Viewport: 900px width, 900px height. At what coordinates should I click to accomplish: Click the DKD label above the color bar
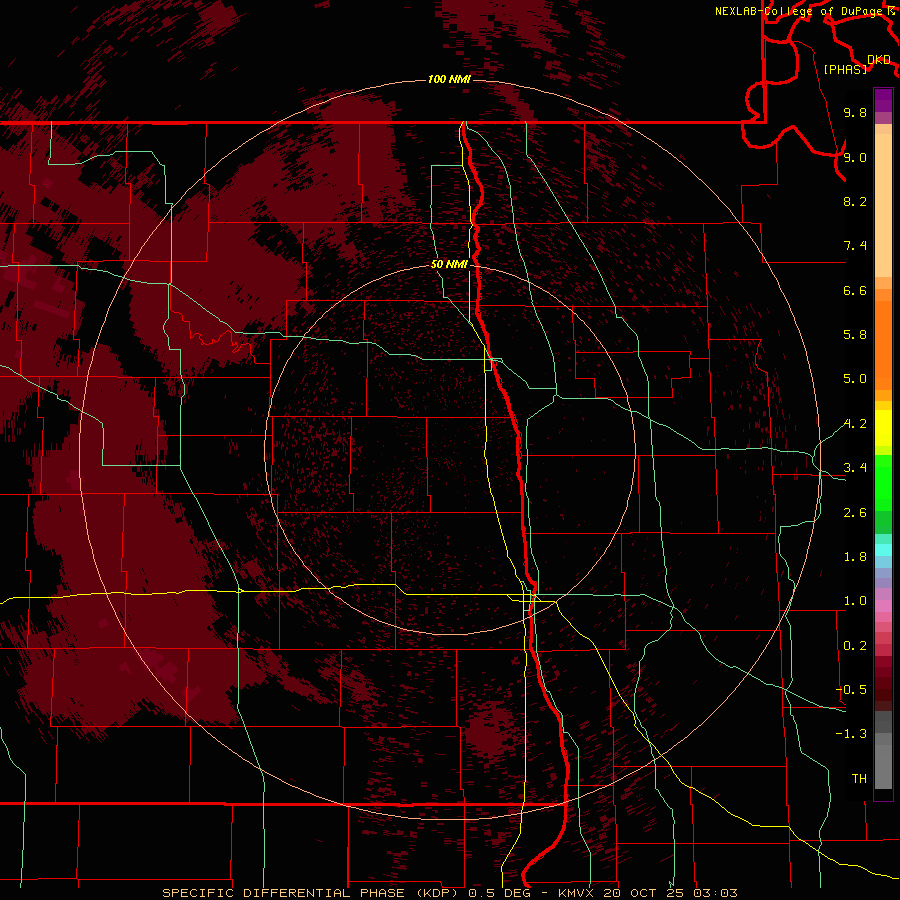point(879,59)
